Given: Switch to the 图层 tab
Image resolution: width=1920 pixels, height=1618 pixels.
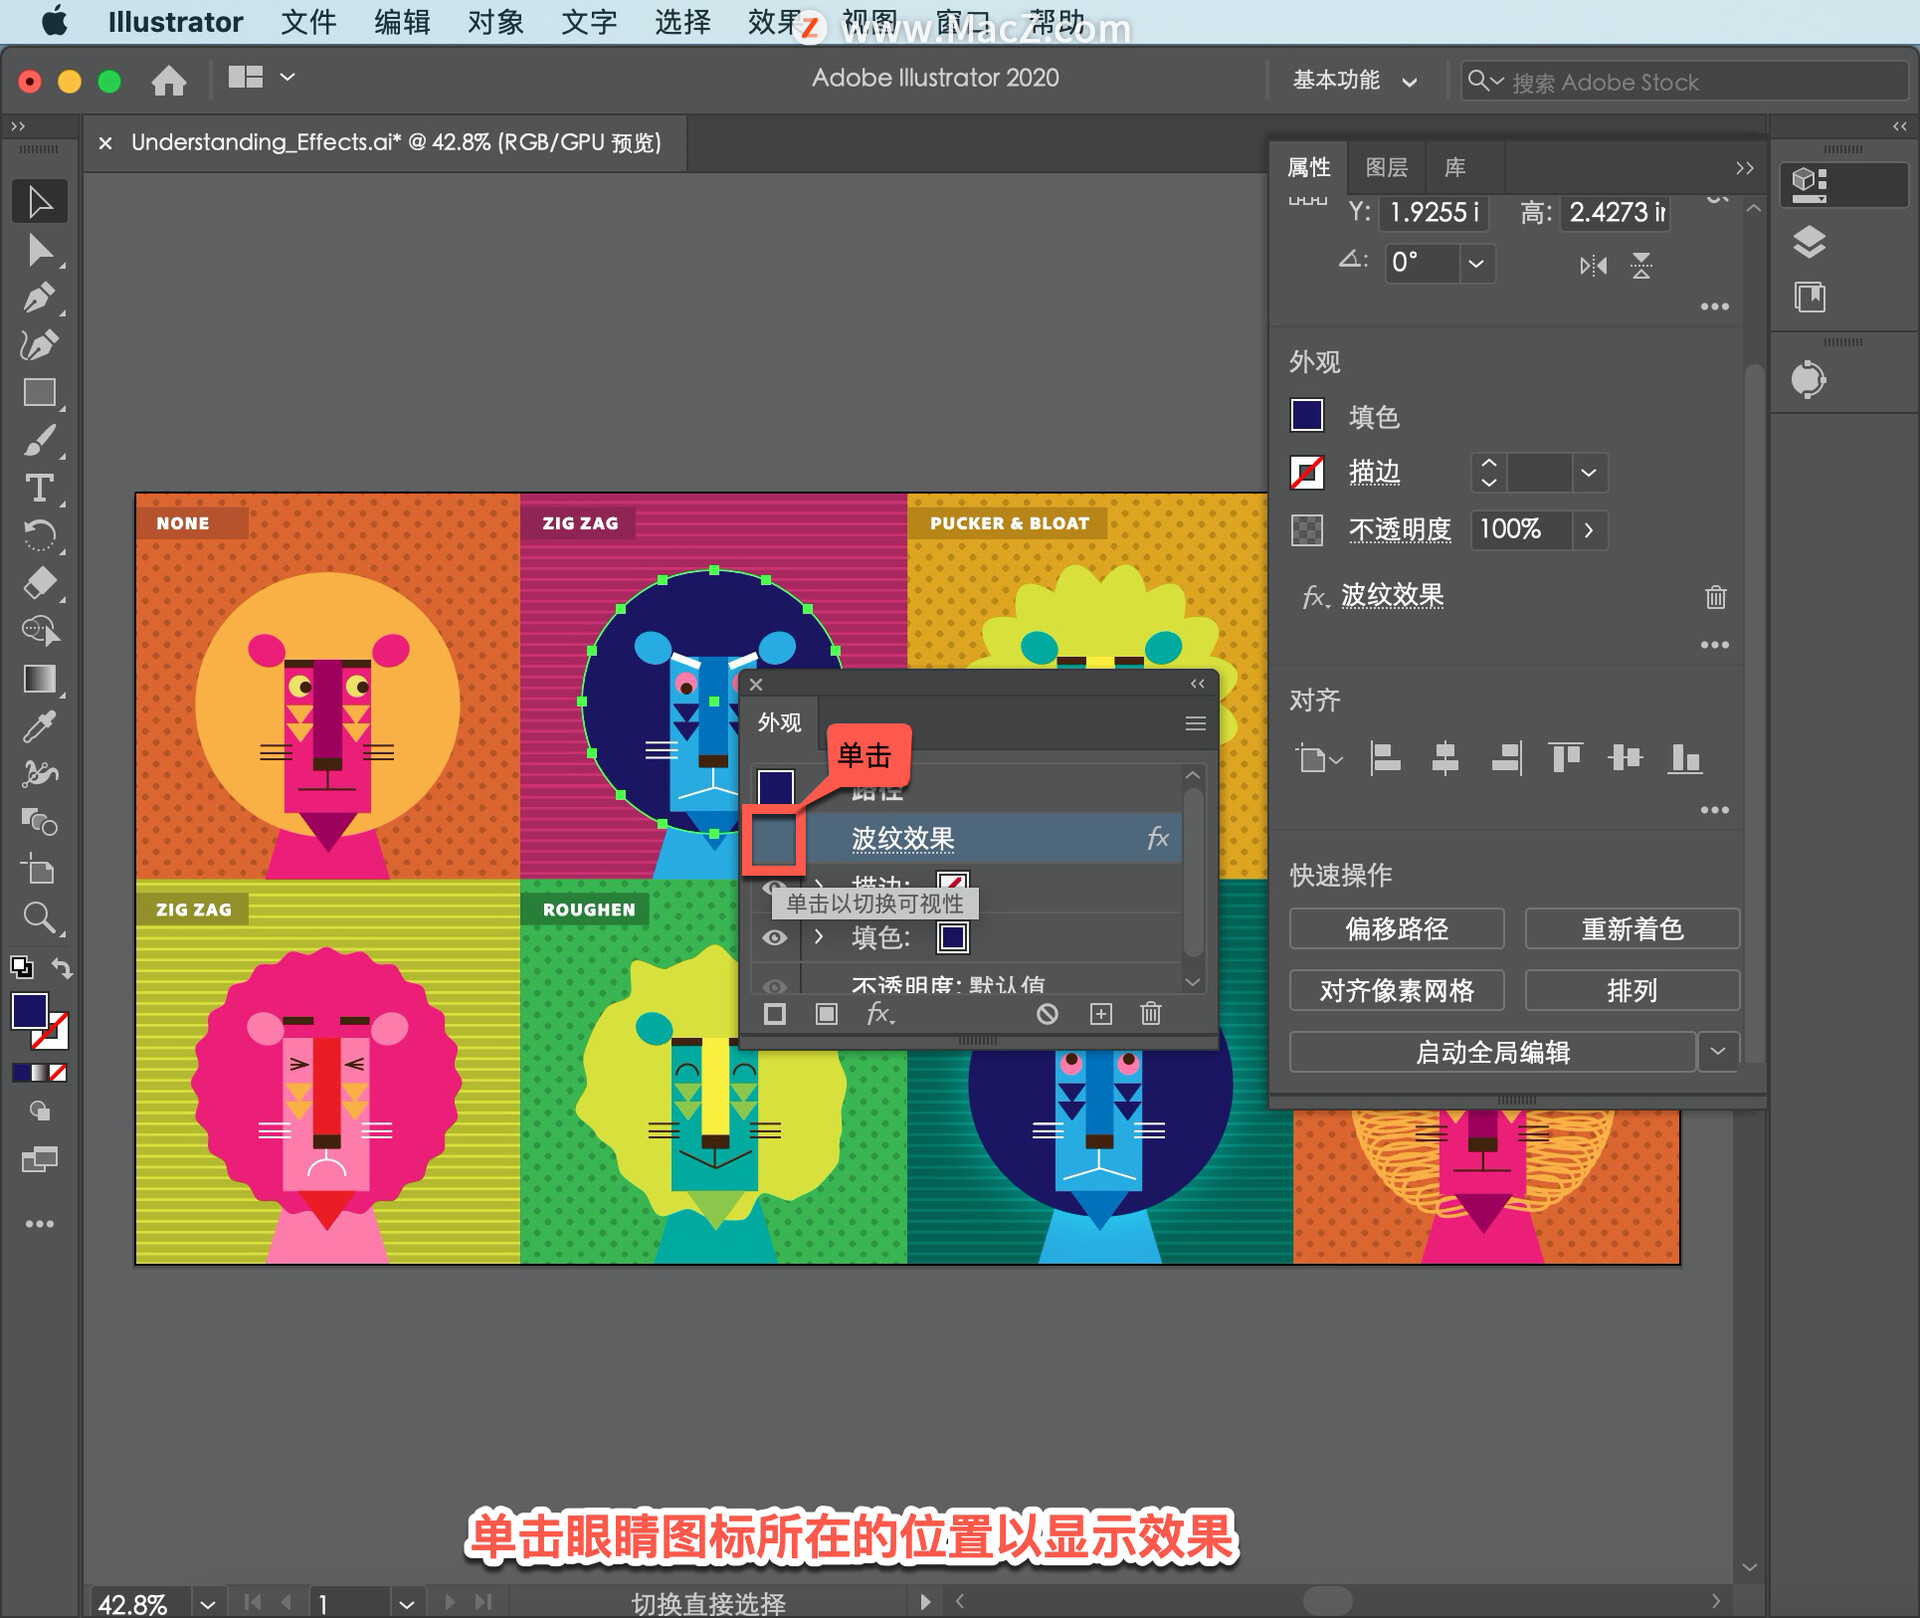Looking at the screenshot, I should (1386, 167).
